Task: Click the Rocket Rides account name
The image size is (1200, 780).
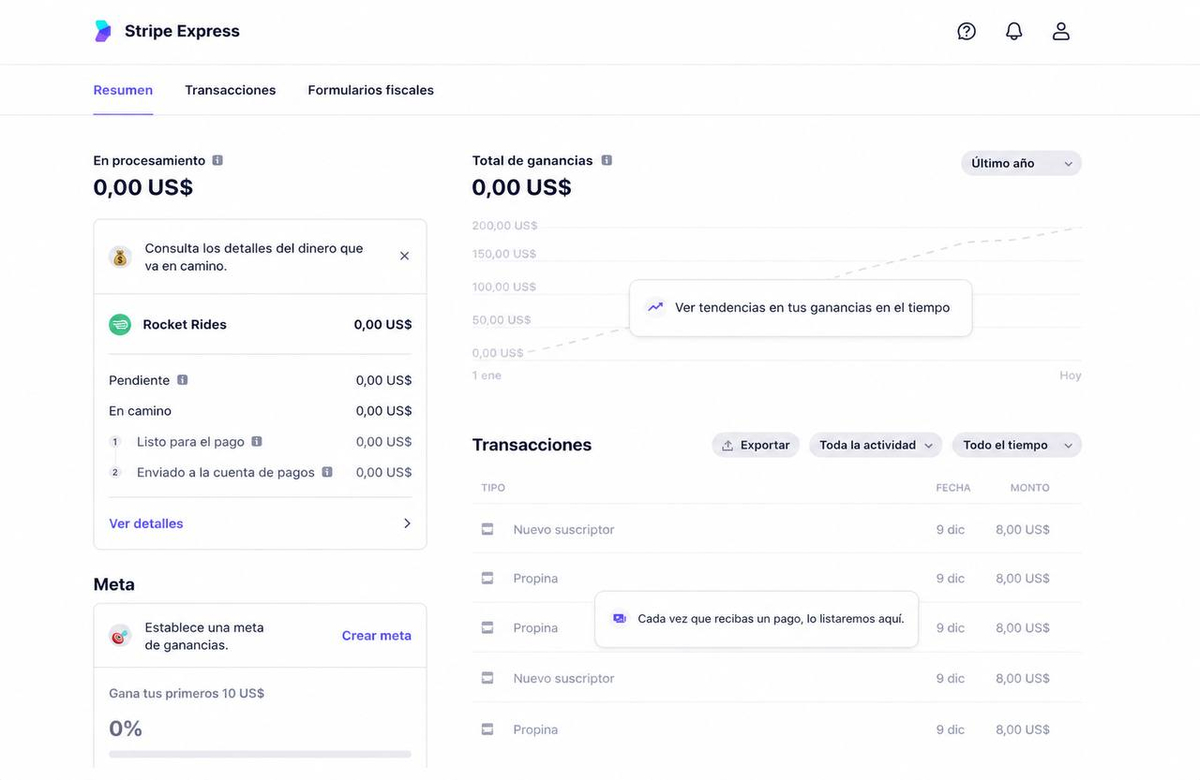Action: point(185,324)
